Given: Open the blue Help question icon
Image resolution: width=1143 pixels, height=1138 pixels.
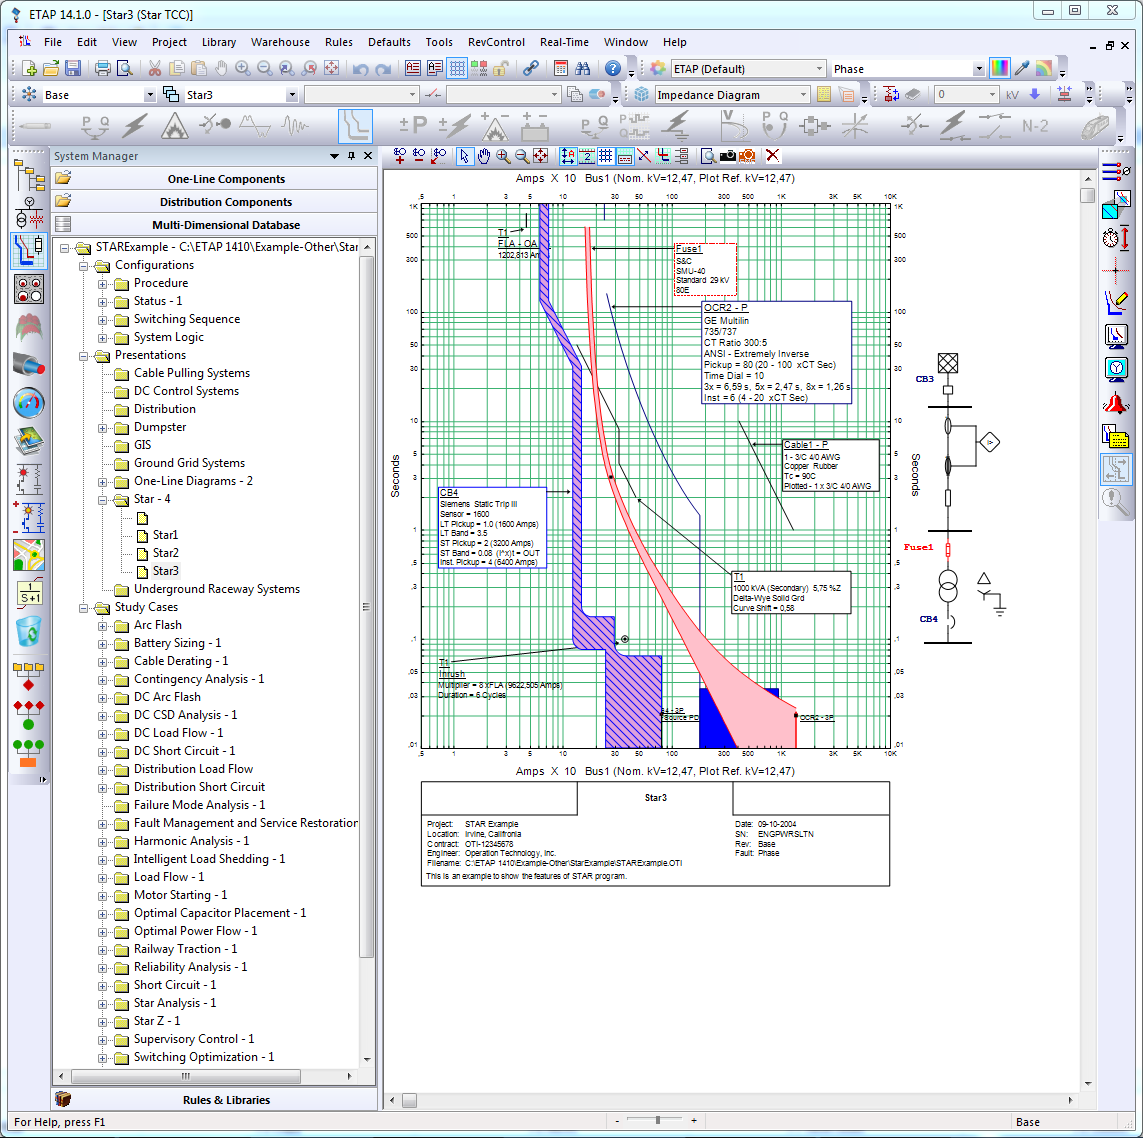Looking at the screenshot, I should (x=613, y=69).
